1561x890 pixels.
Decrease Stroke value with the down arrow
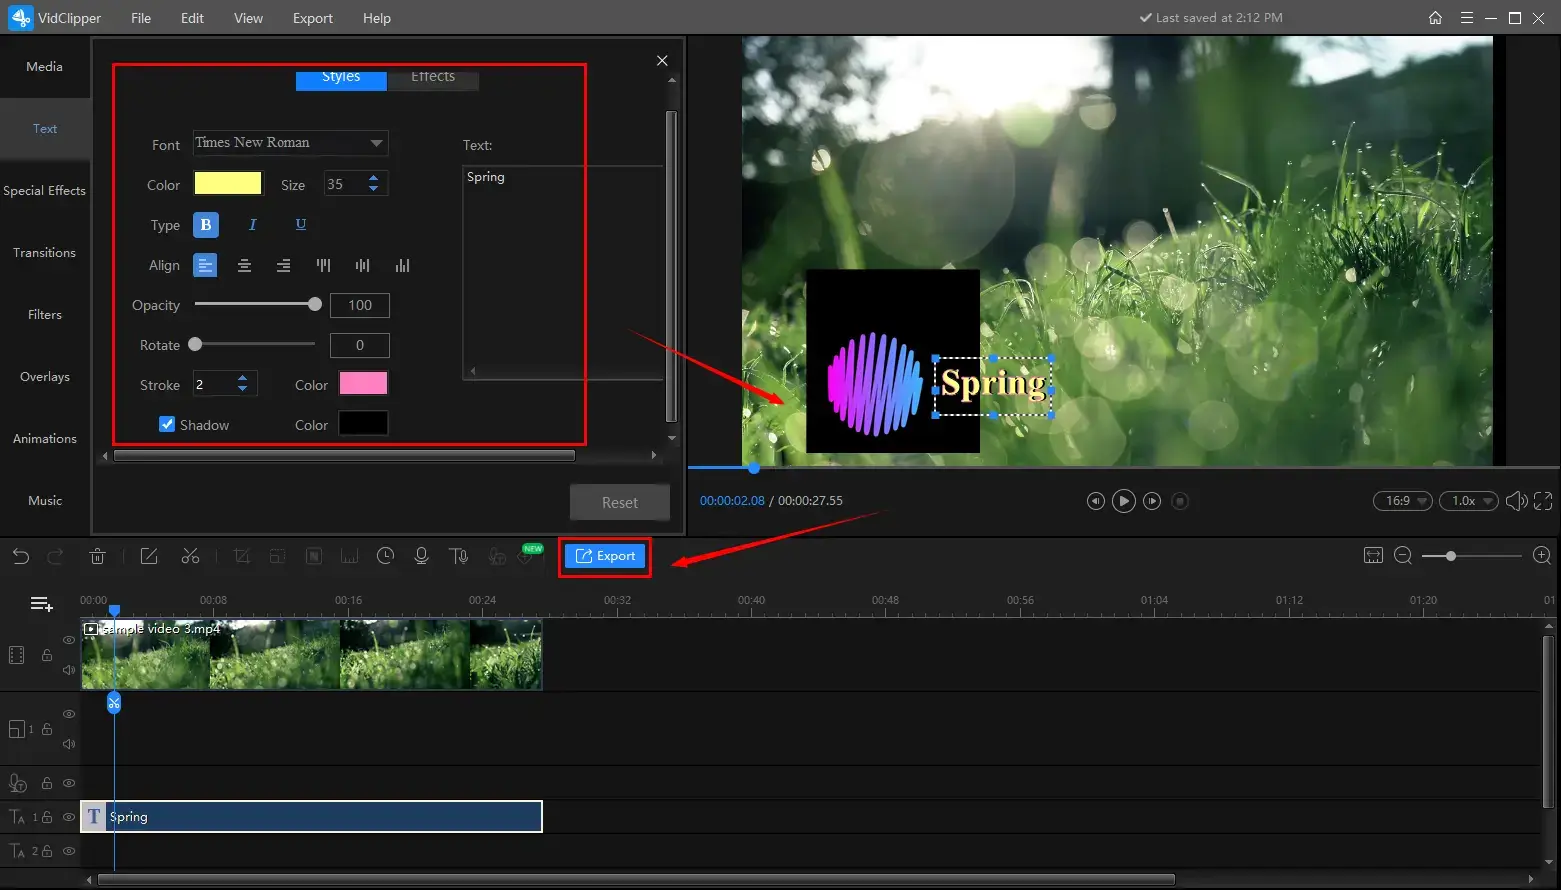click(x=242, y=389)
